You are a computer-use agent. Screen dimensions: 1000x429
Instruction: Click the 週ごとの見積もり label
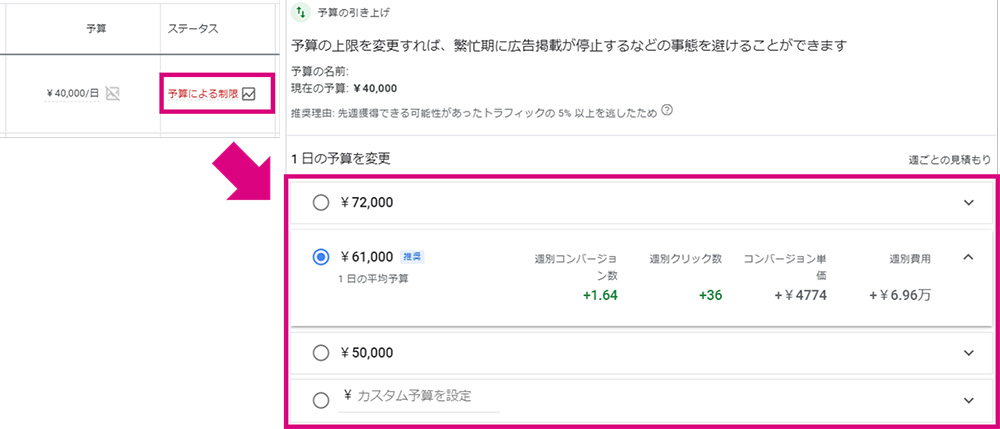(x=950, y=159)
